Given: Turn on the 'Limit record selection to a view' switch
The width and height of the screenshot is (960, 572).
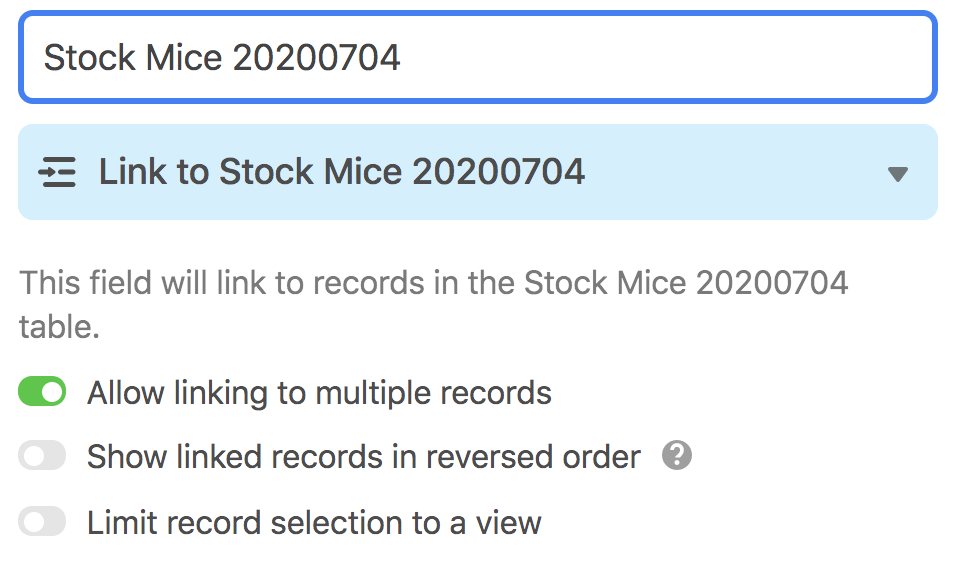Looking at the screenshot, I should click(42, 522).
